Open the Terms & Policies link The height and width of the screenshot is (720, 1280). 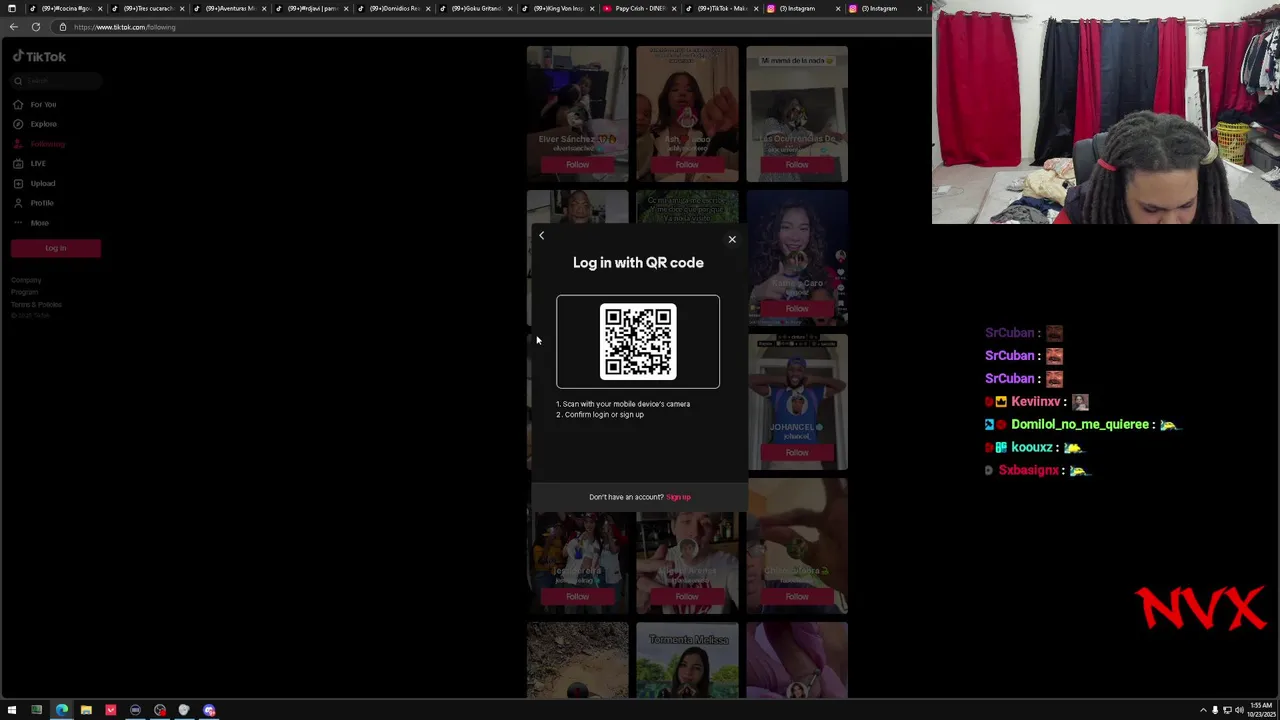click(x=36, y=304)
